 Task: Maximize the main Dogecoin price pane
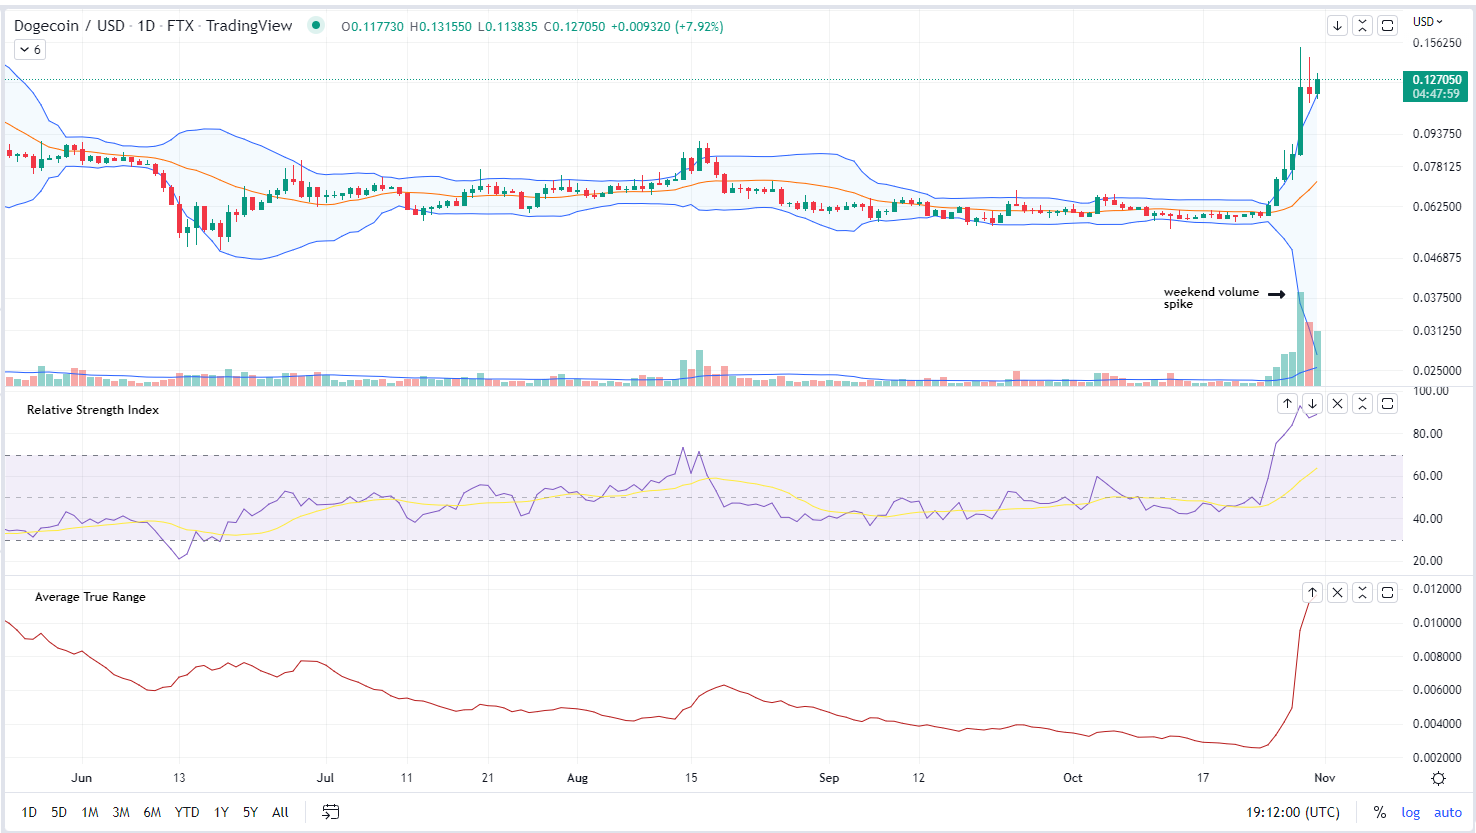coord(1387,26)
